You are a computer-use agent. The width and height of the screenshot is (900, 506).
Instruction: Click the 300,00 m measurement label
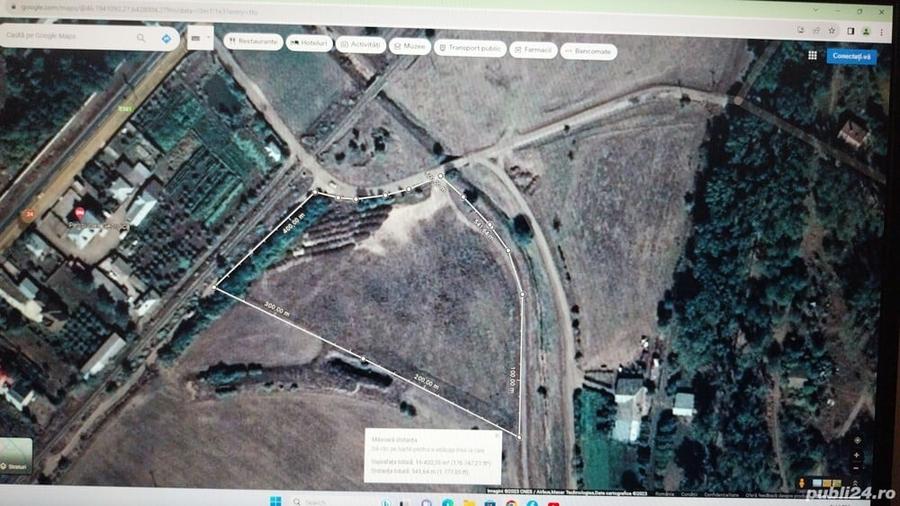pos(277,309)
